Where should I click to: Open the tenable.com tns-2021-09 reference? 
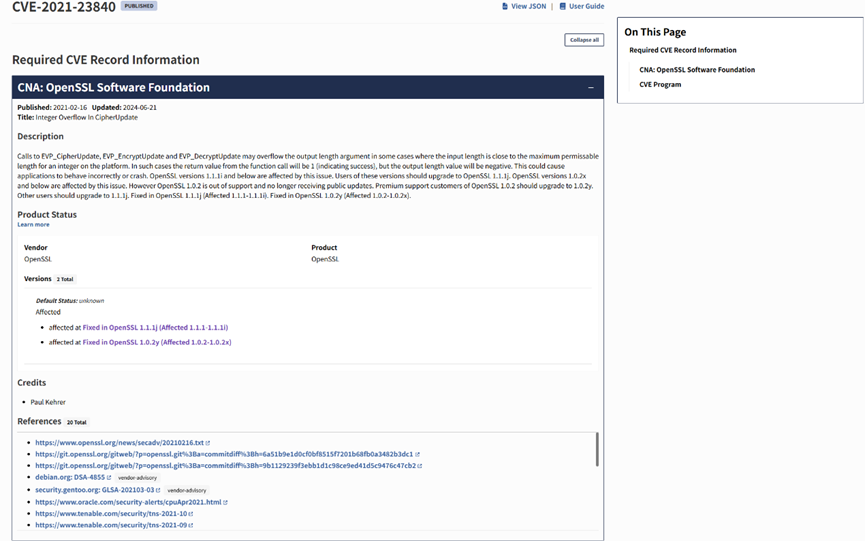coord(111,526)
